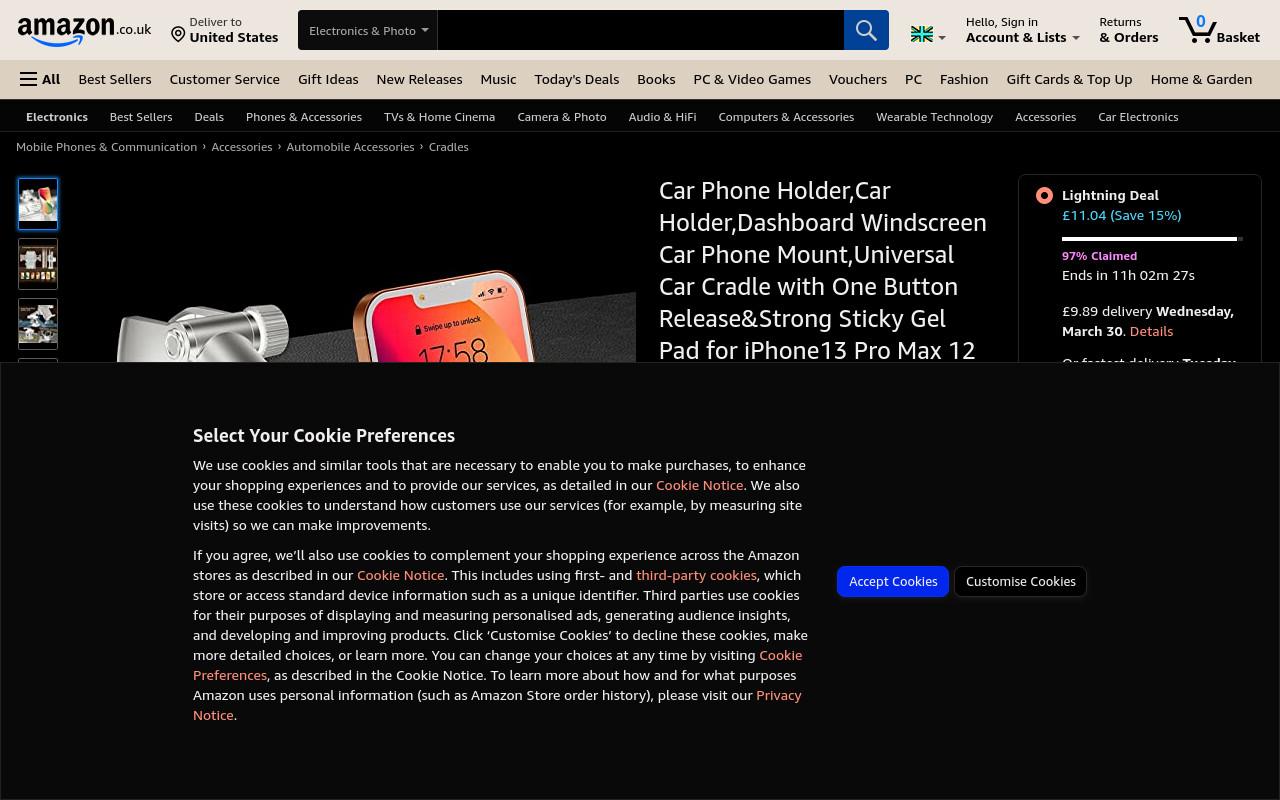Open the delivery Details link
Viewport: 1280px width, 800px height.
point(1151,331)
